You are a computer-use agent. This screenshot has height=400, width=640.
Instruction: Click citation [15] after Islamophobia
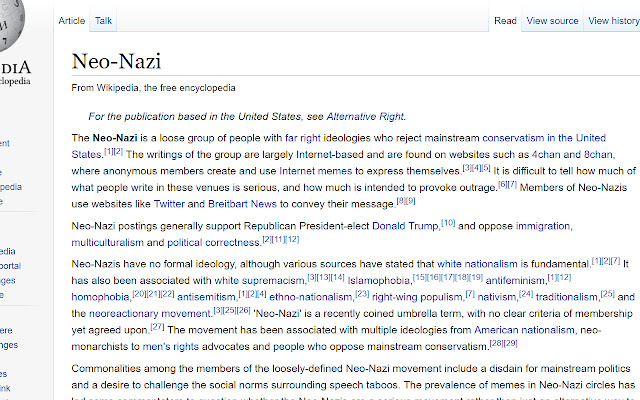(419, 277)
